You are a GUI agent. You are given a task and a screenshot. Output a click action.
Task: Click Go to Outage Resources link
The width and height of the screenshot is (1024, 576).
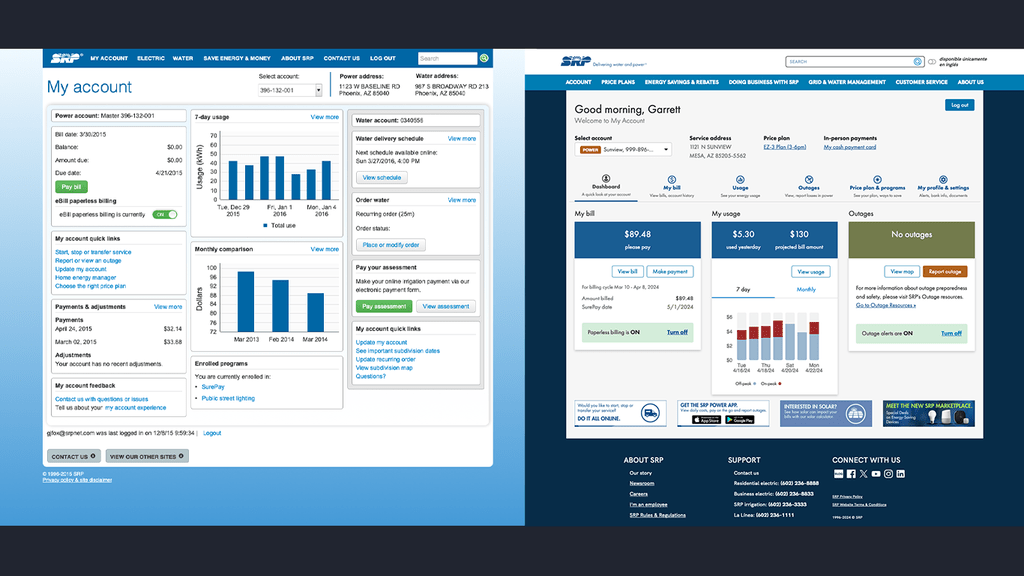pyautogui.click(x=886, y=305)
